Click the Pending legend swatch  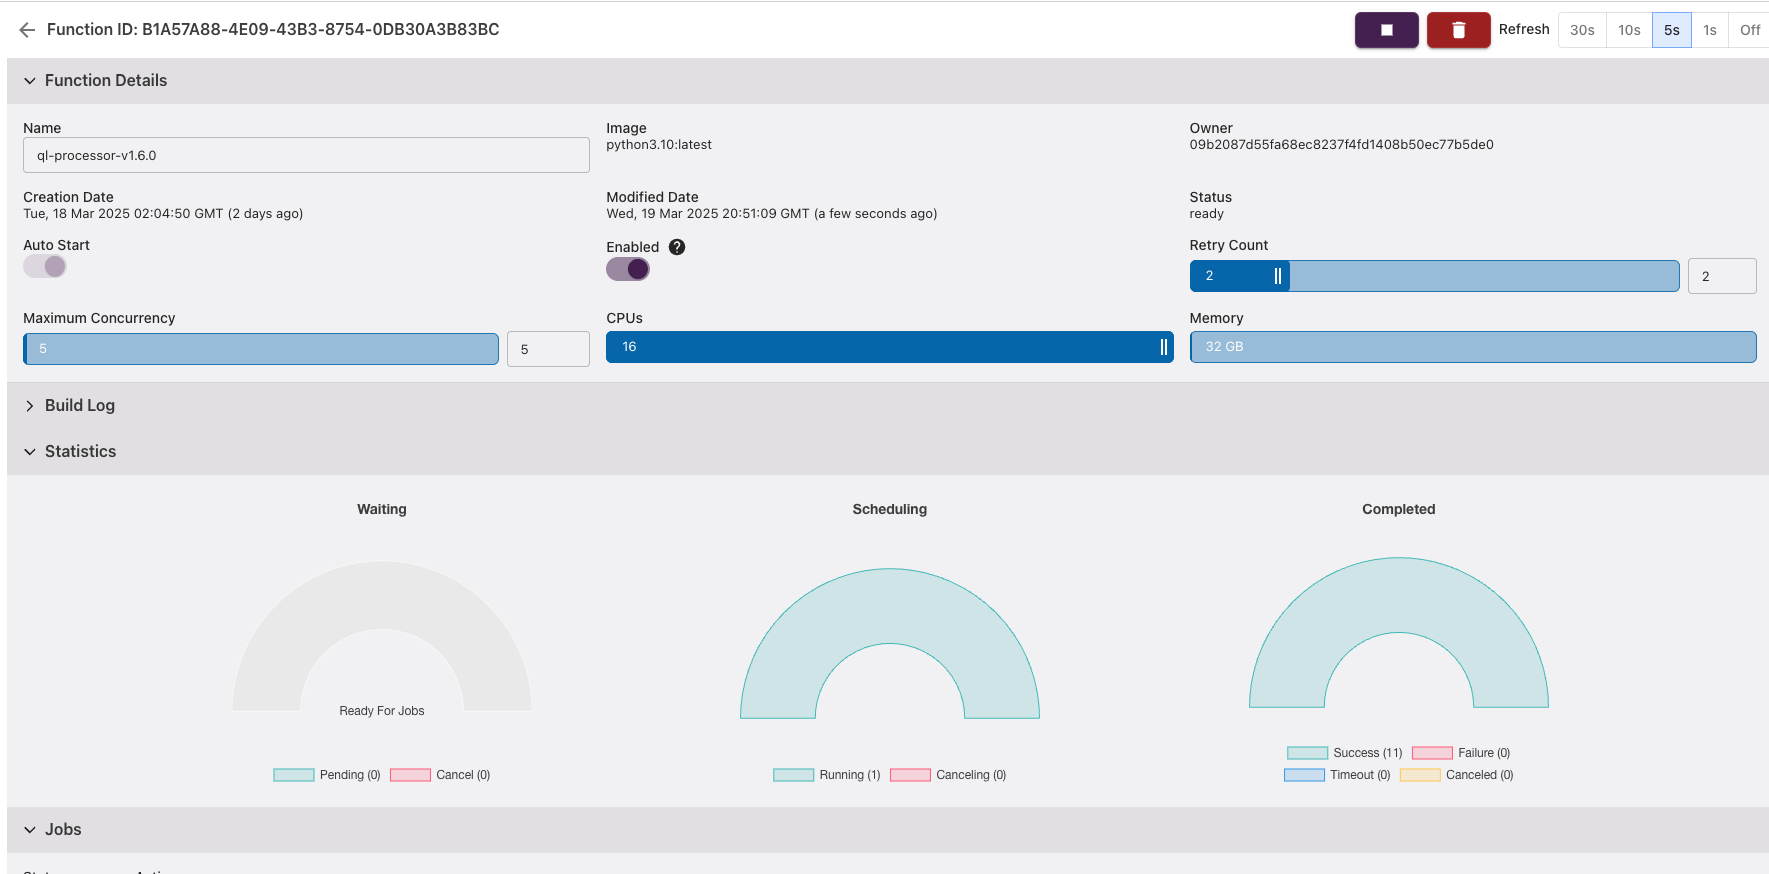click(294, 775)
